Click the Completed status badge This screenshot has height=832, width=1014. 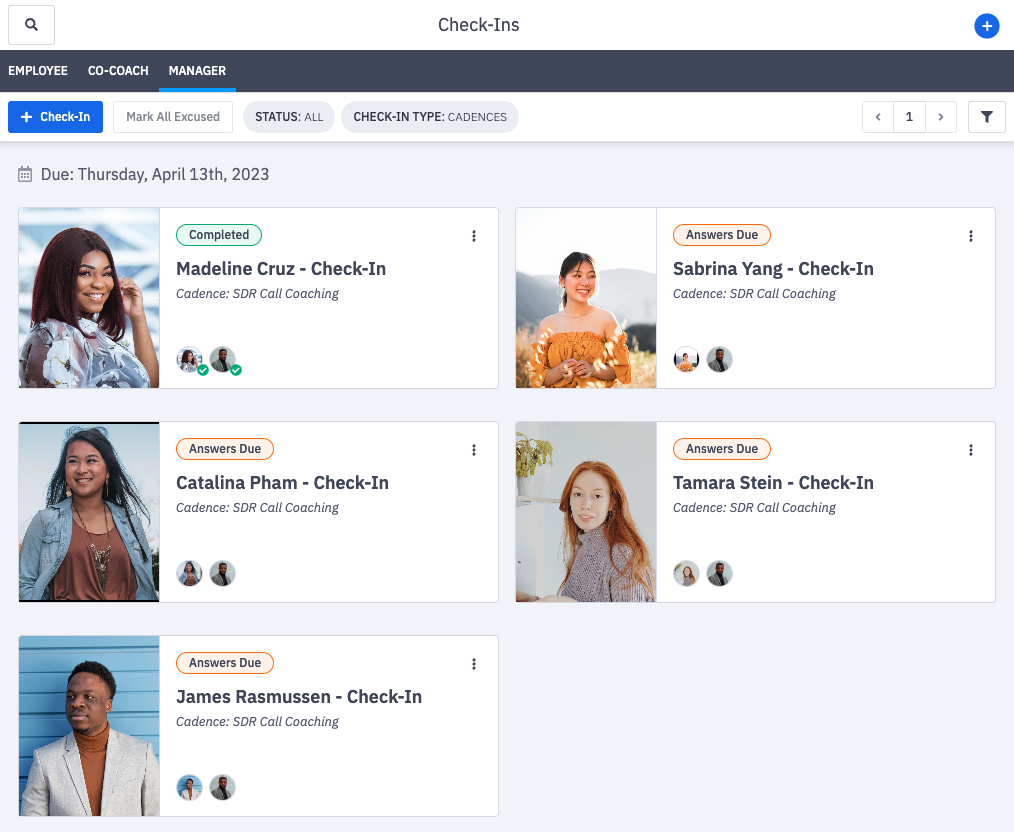tap(219, 235)
